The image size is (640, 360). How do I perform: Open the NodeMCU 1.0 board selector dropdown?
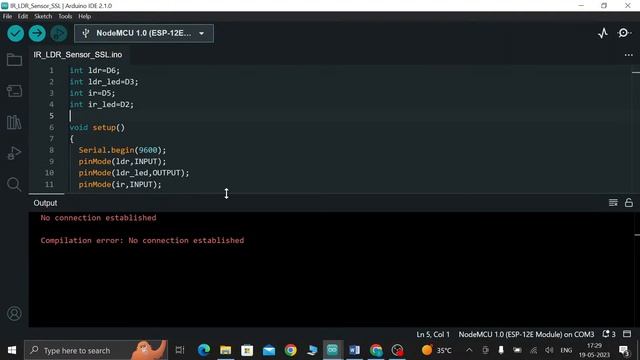click(x=144, y=33)
